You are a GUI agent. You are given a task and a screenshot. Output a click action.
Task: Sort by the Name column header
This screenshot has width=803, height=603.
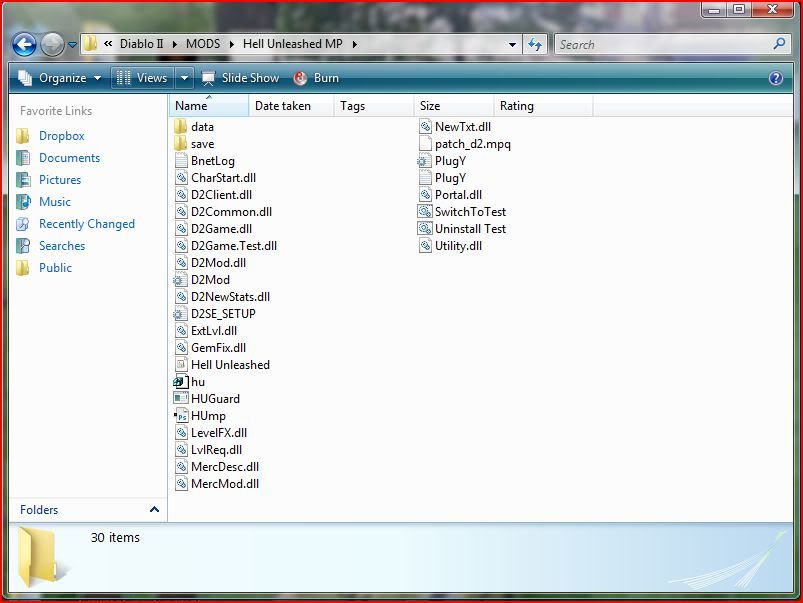click(208, 106)
